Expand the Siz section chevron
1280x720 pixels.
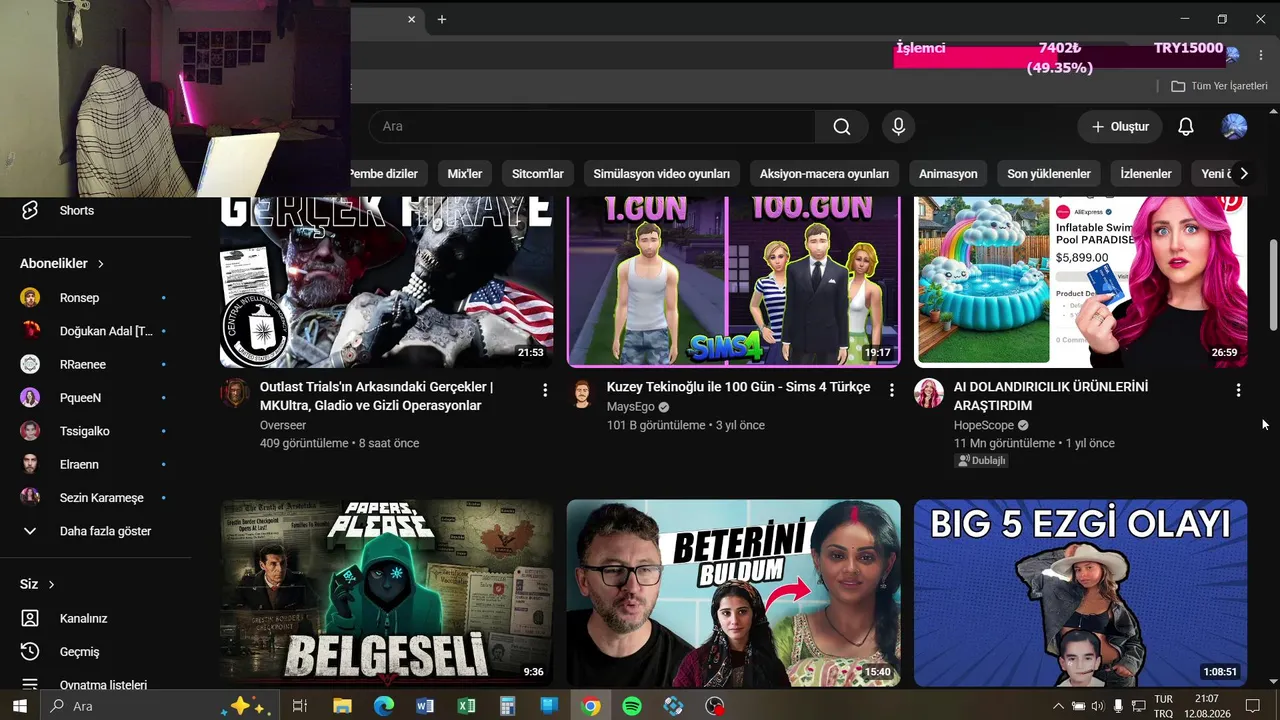[51, 584]
